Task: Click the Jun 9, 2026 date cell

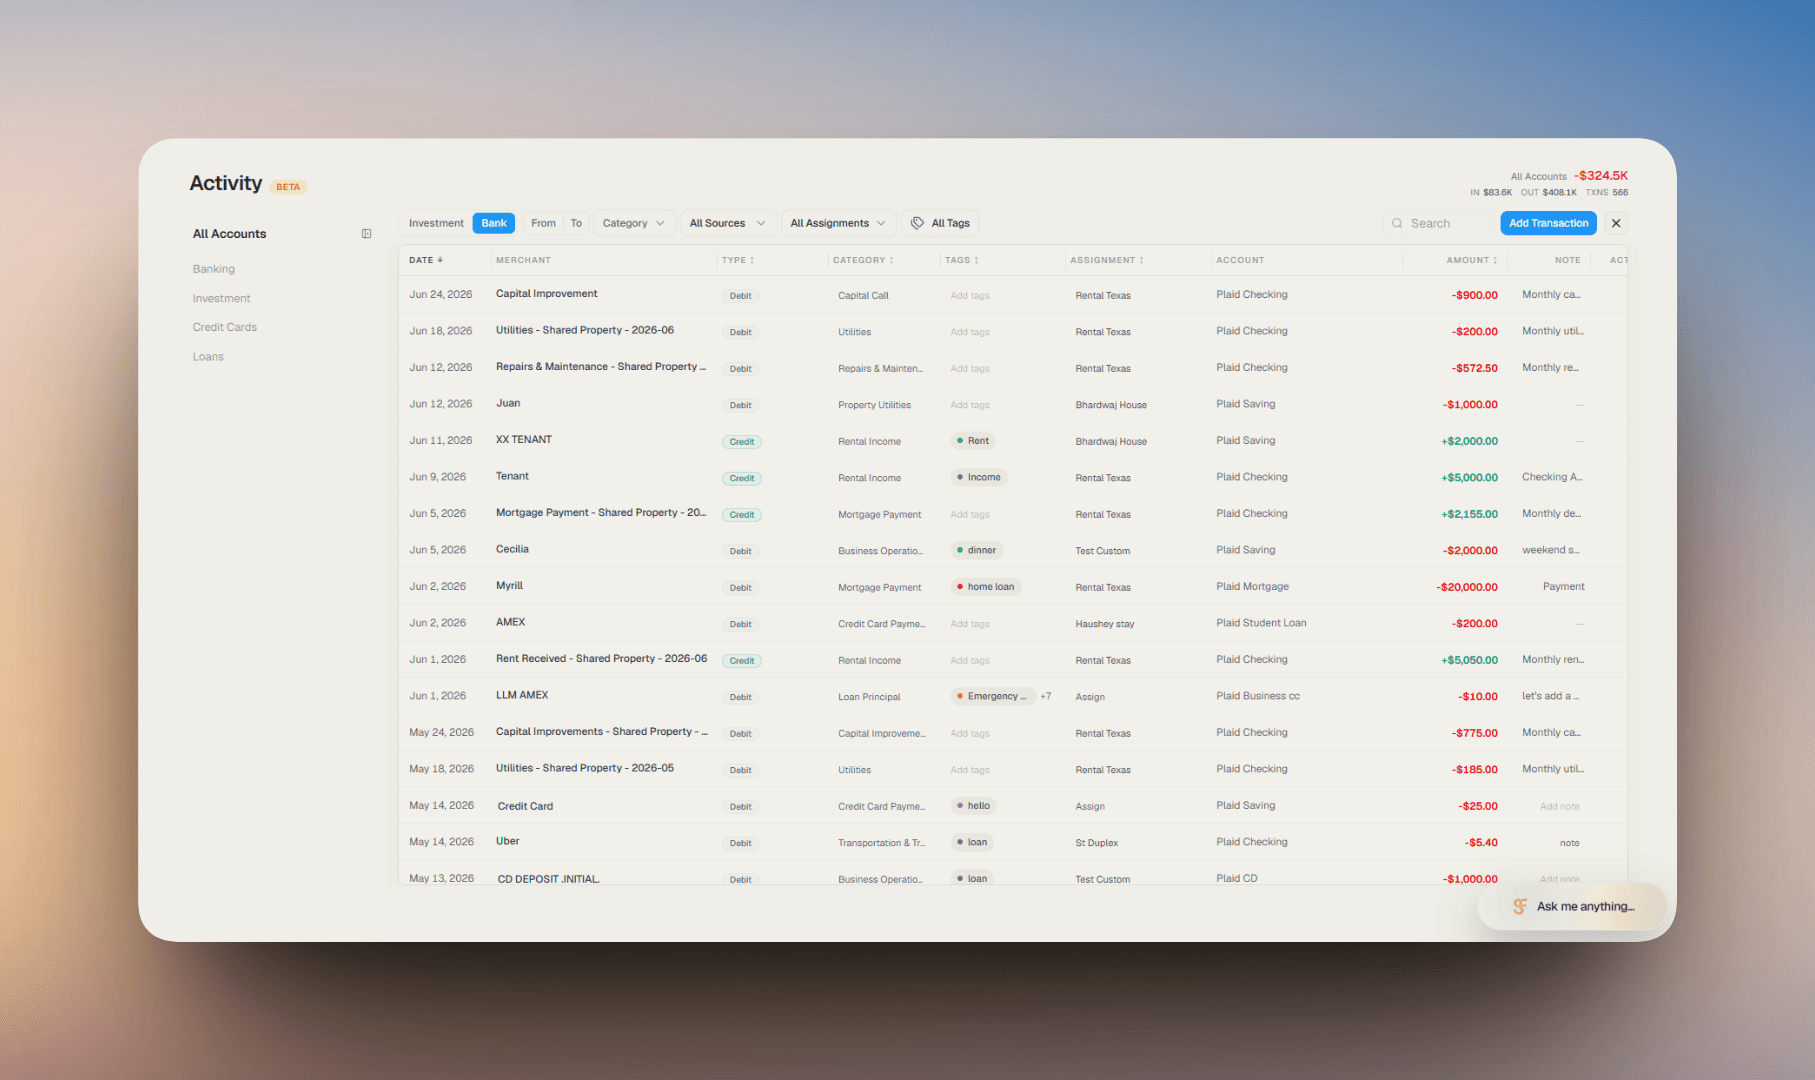Action: coord(437,477)
